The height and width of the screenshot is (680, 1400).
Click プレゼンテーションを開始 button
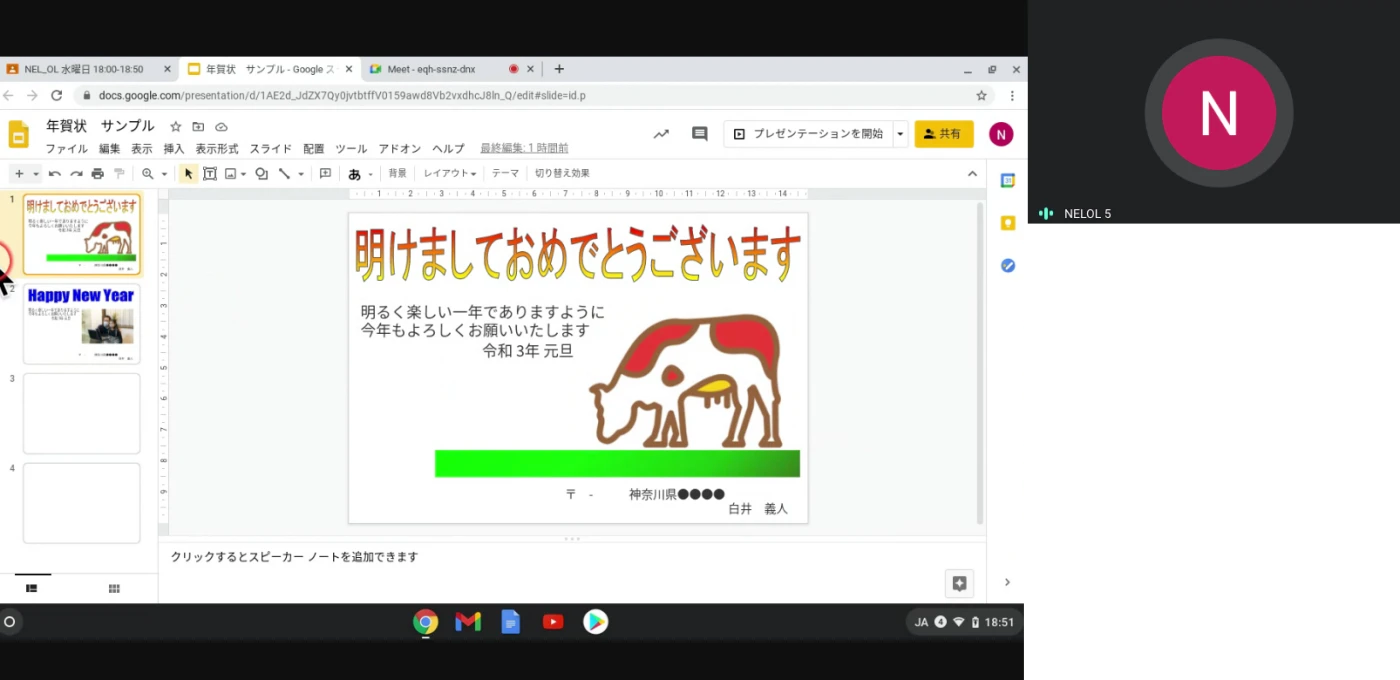pyautogui.click(x=808, y=134)
